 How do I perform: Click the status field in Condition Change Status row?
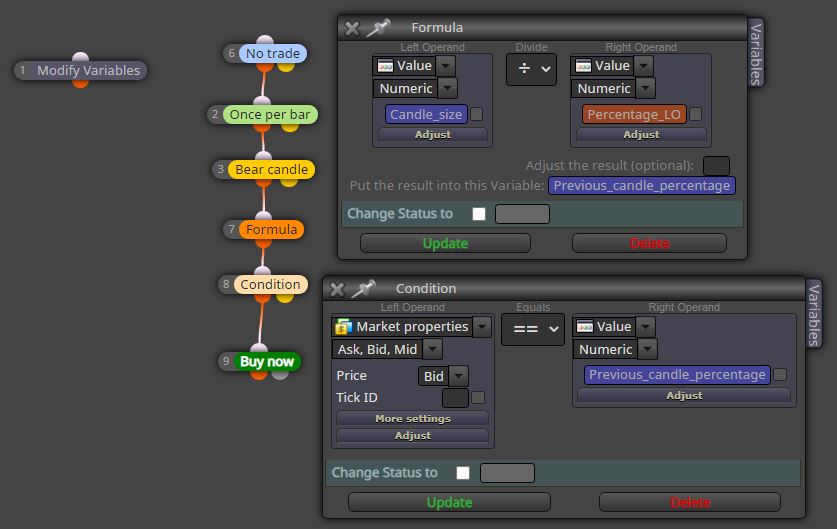[507, 473]
